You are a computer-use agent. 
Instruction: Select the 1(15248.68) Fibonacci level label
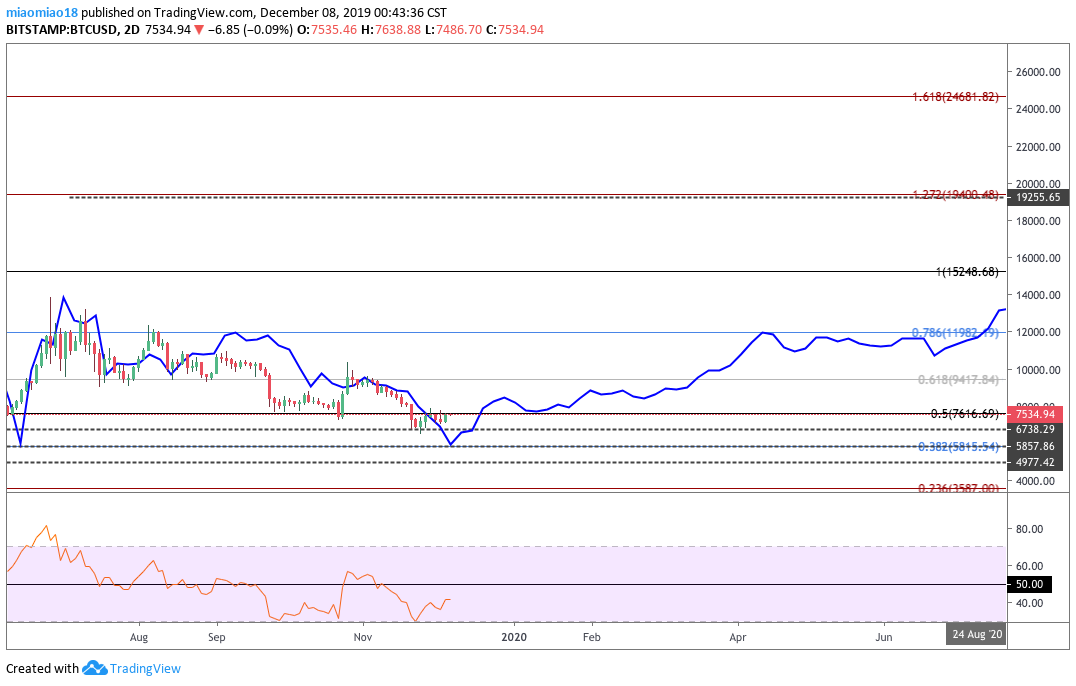click(967, 272)
